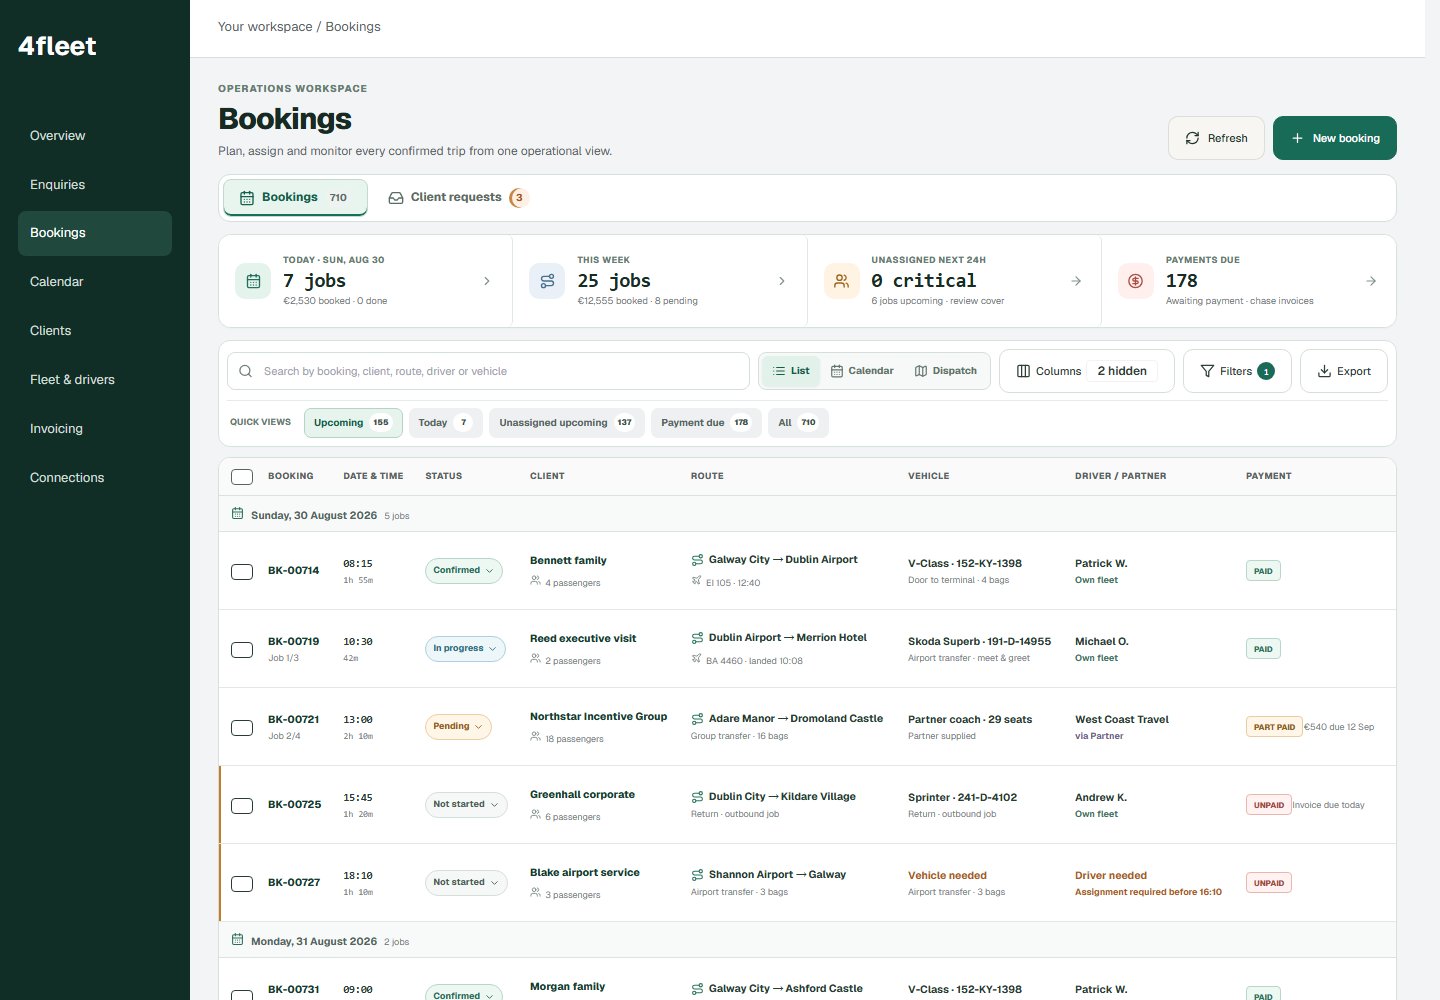Open the Columns 2 hidden selector

1086,371
